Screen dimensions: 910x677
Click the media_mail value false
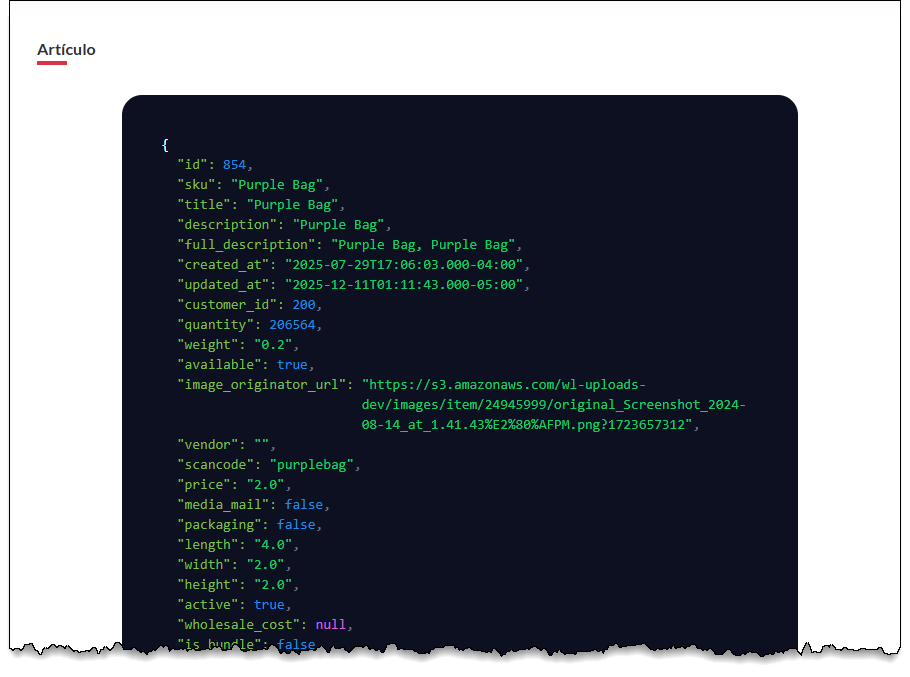tap(304, 504)
